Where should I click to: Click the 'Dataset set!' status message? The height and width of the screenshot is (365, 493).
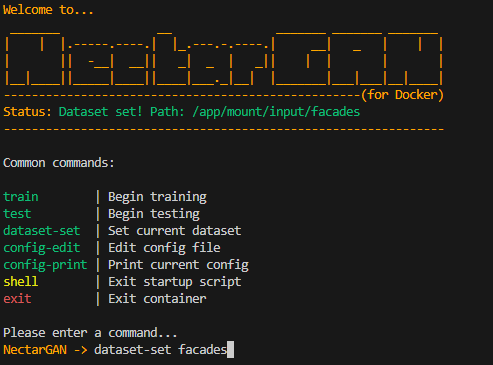click(x=101, y=112)
